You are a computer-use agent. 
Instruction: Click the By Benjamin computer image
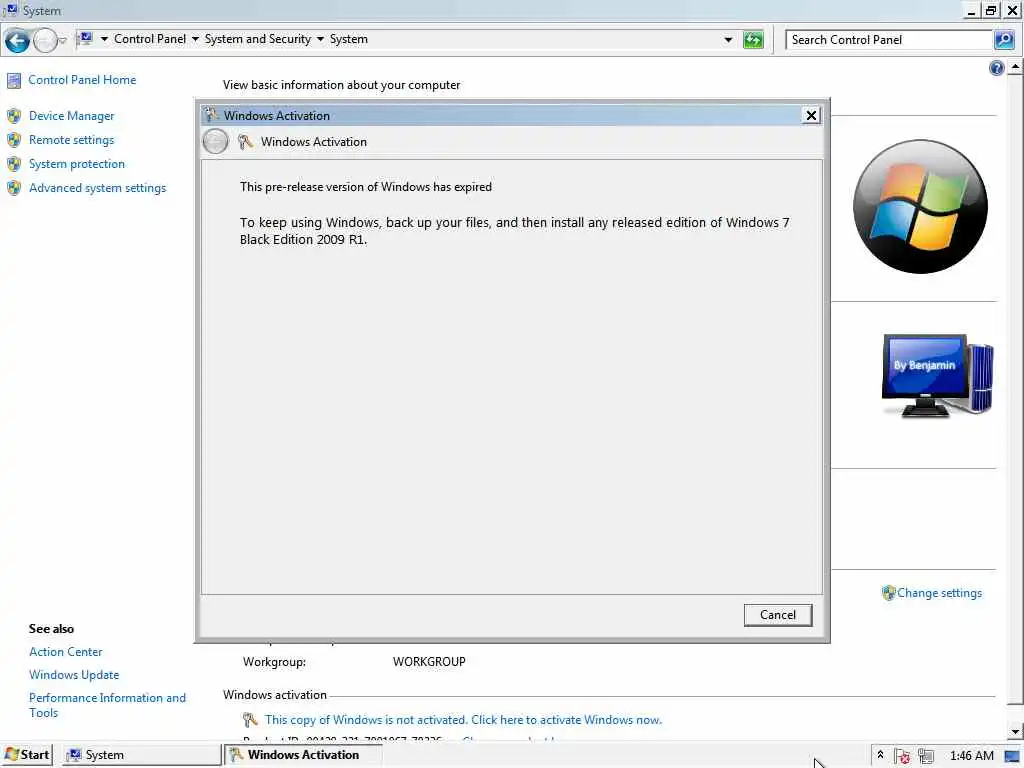click(x=937, y=376)
